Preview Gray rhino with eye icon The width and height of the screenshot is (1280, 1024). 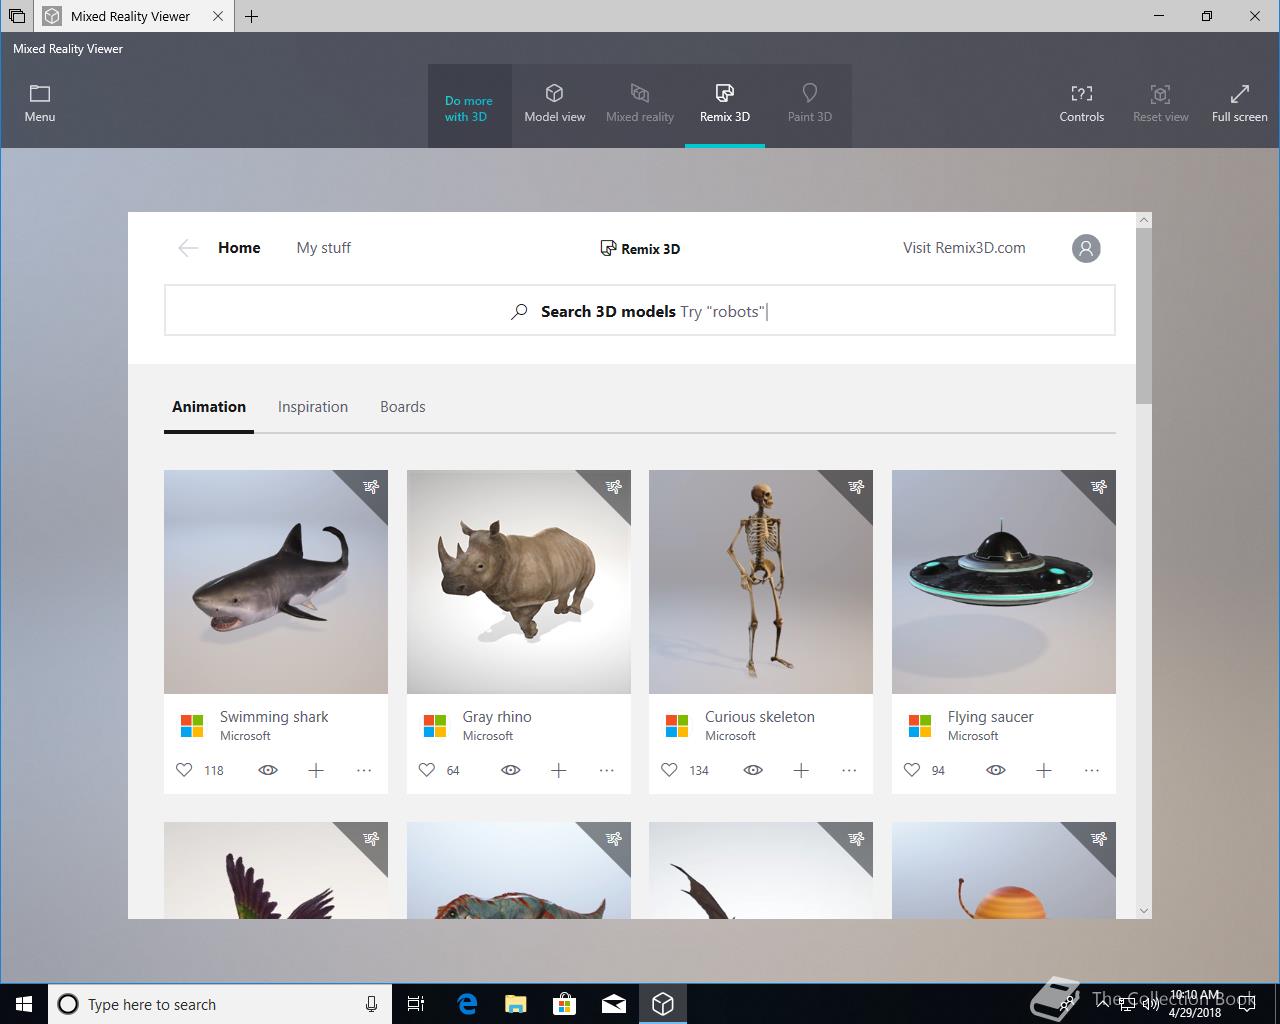coord(511,770)
